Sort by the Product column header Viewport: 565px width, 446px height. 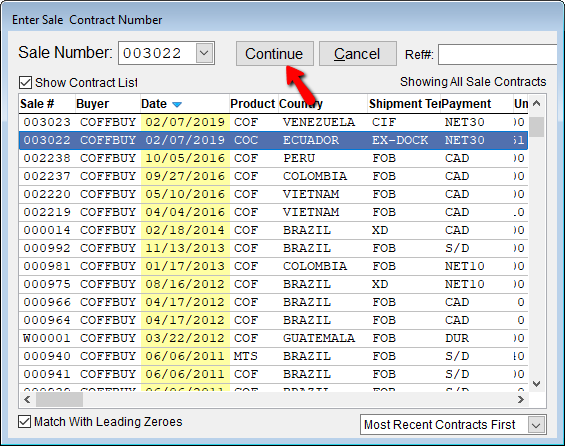pos(254,104)
